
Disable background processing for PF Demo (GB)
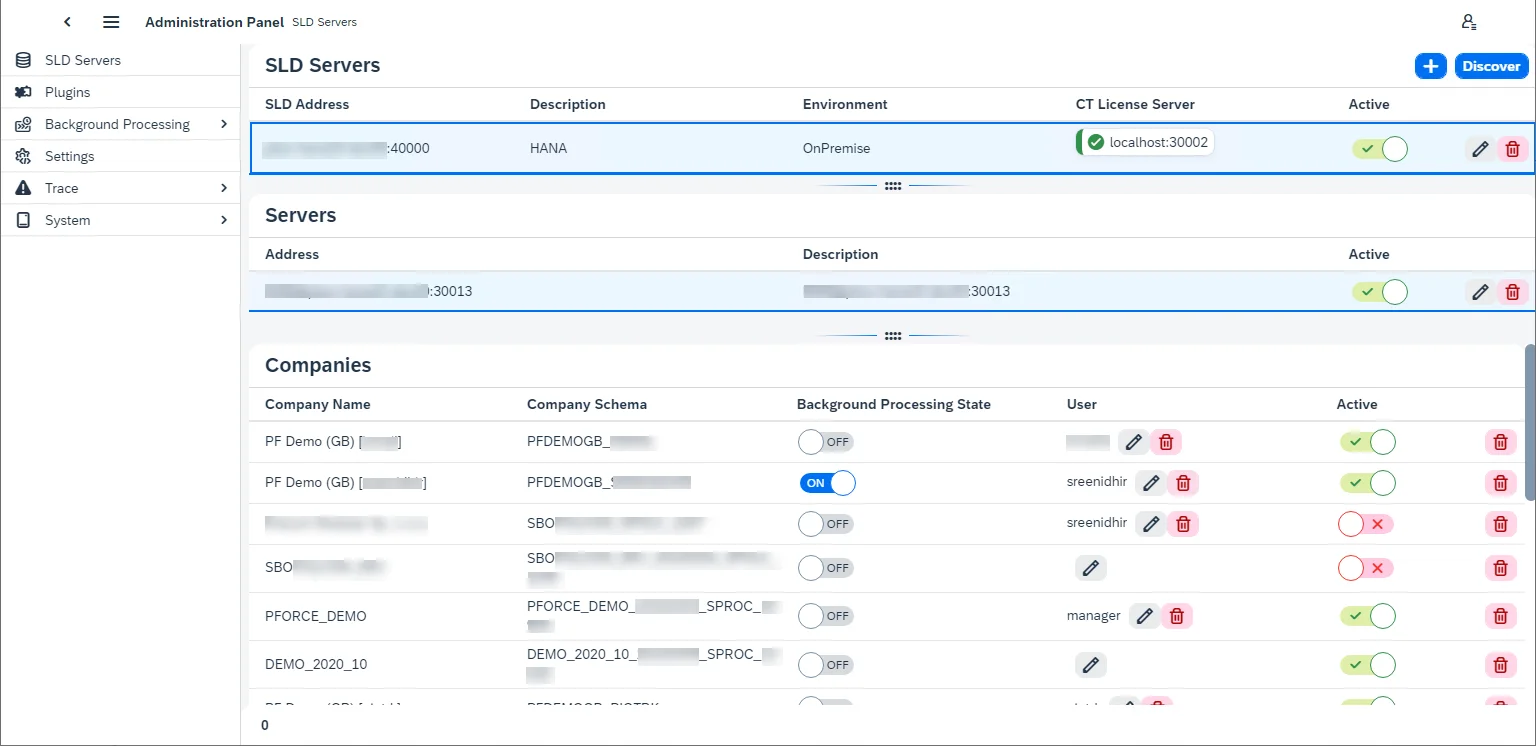[x=828, y=482]
